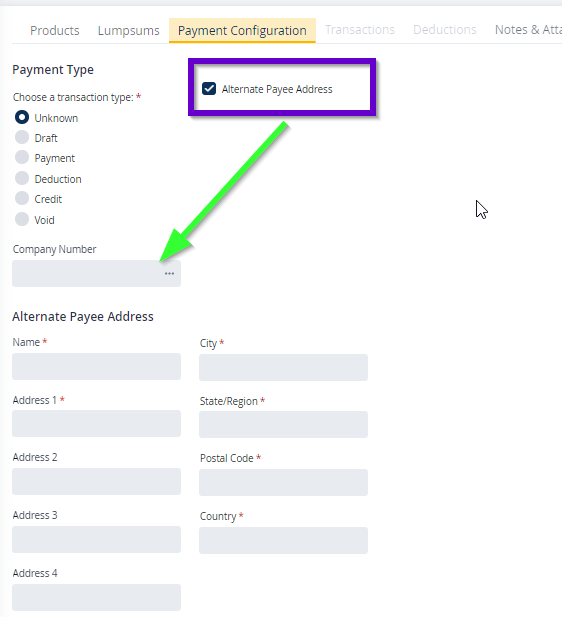Focus the Company Number field
562x617 pixels.
(96, 273)
